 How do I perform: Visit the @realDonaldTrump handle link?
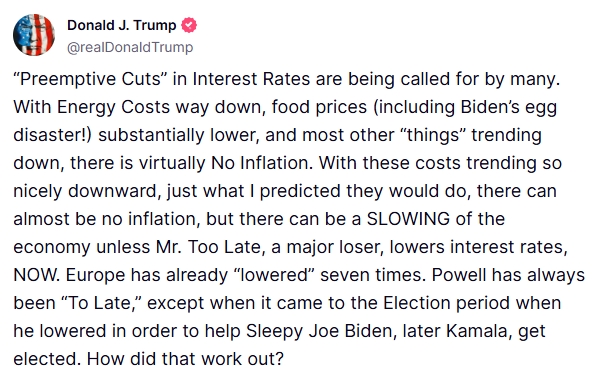[130, 48]
